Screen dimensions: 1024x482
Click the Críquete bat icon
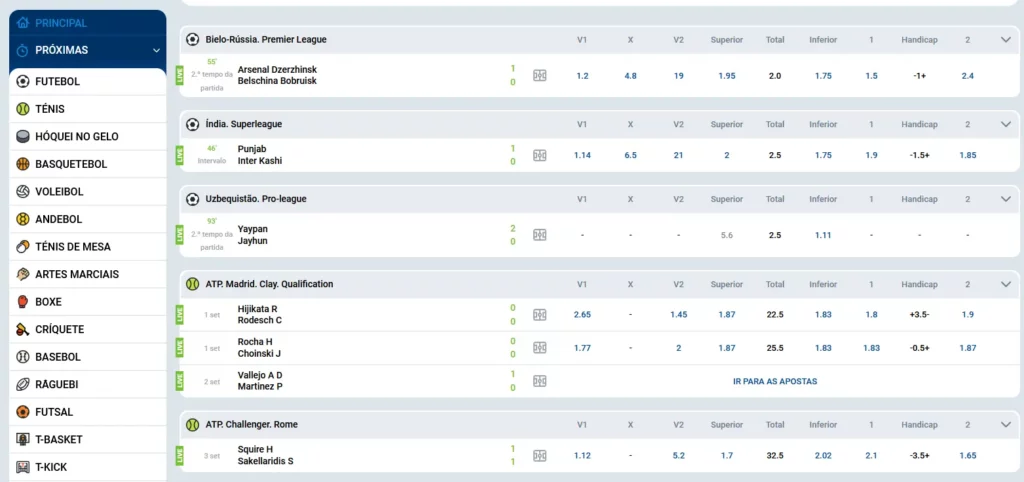(x=23, y=329)
